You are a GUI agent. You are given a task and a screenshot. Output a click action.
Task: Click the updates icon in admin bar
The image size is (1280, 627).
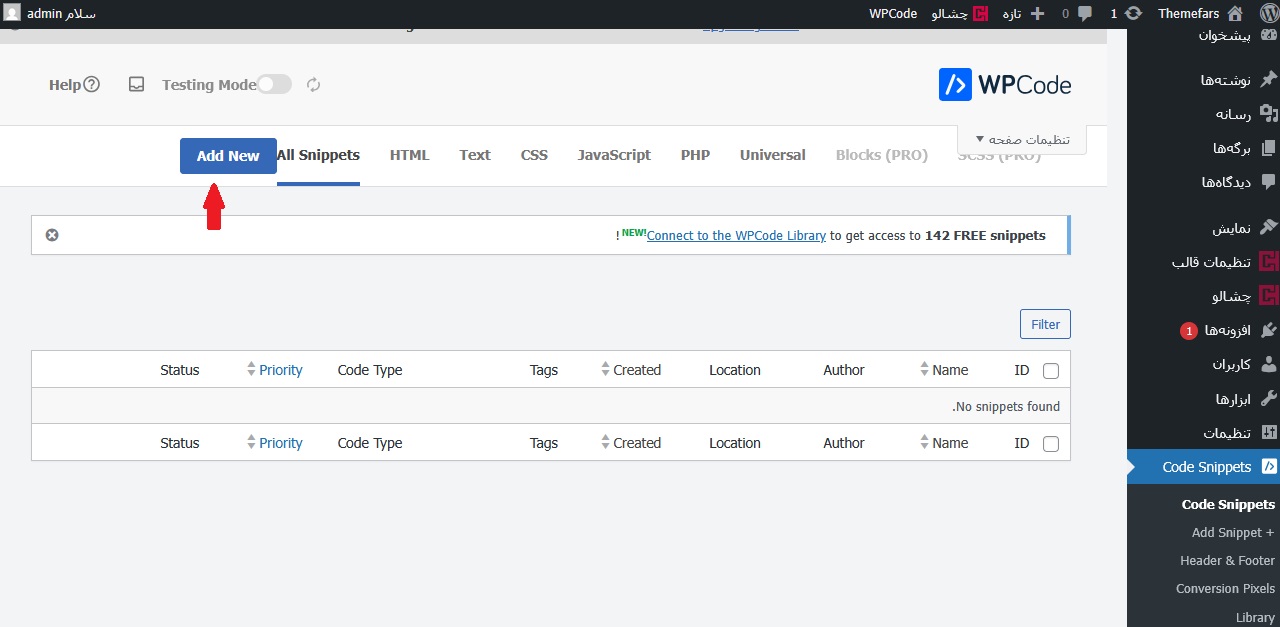tap(1133, 14)
